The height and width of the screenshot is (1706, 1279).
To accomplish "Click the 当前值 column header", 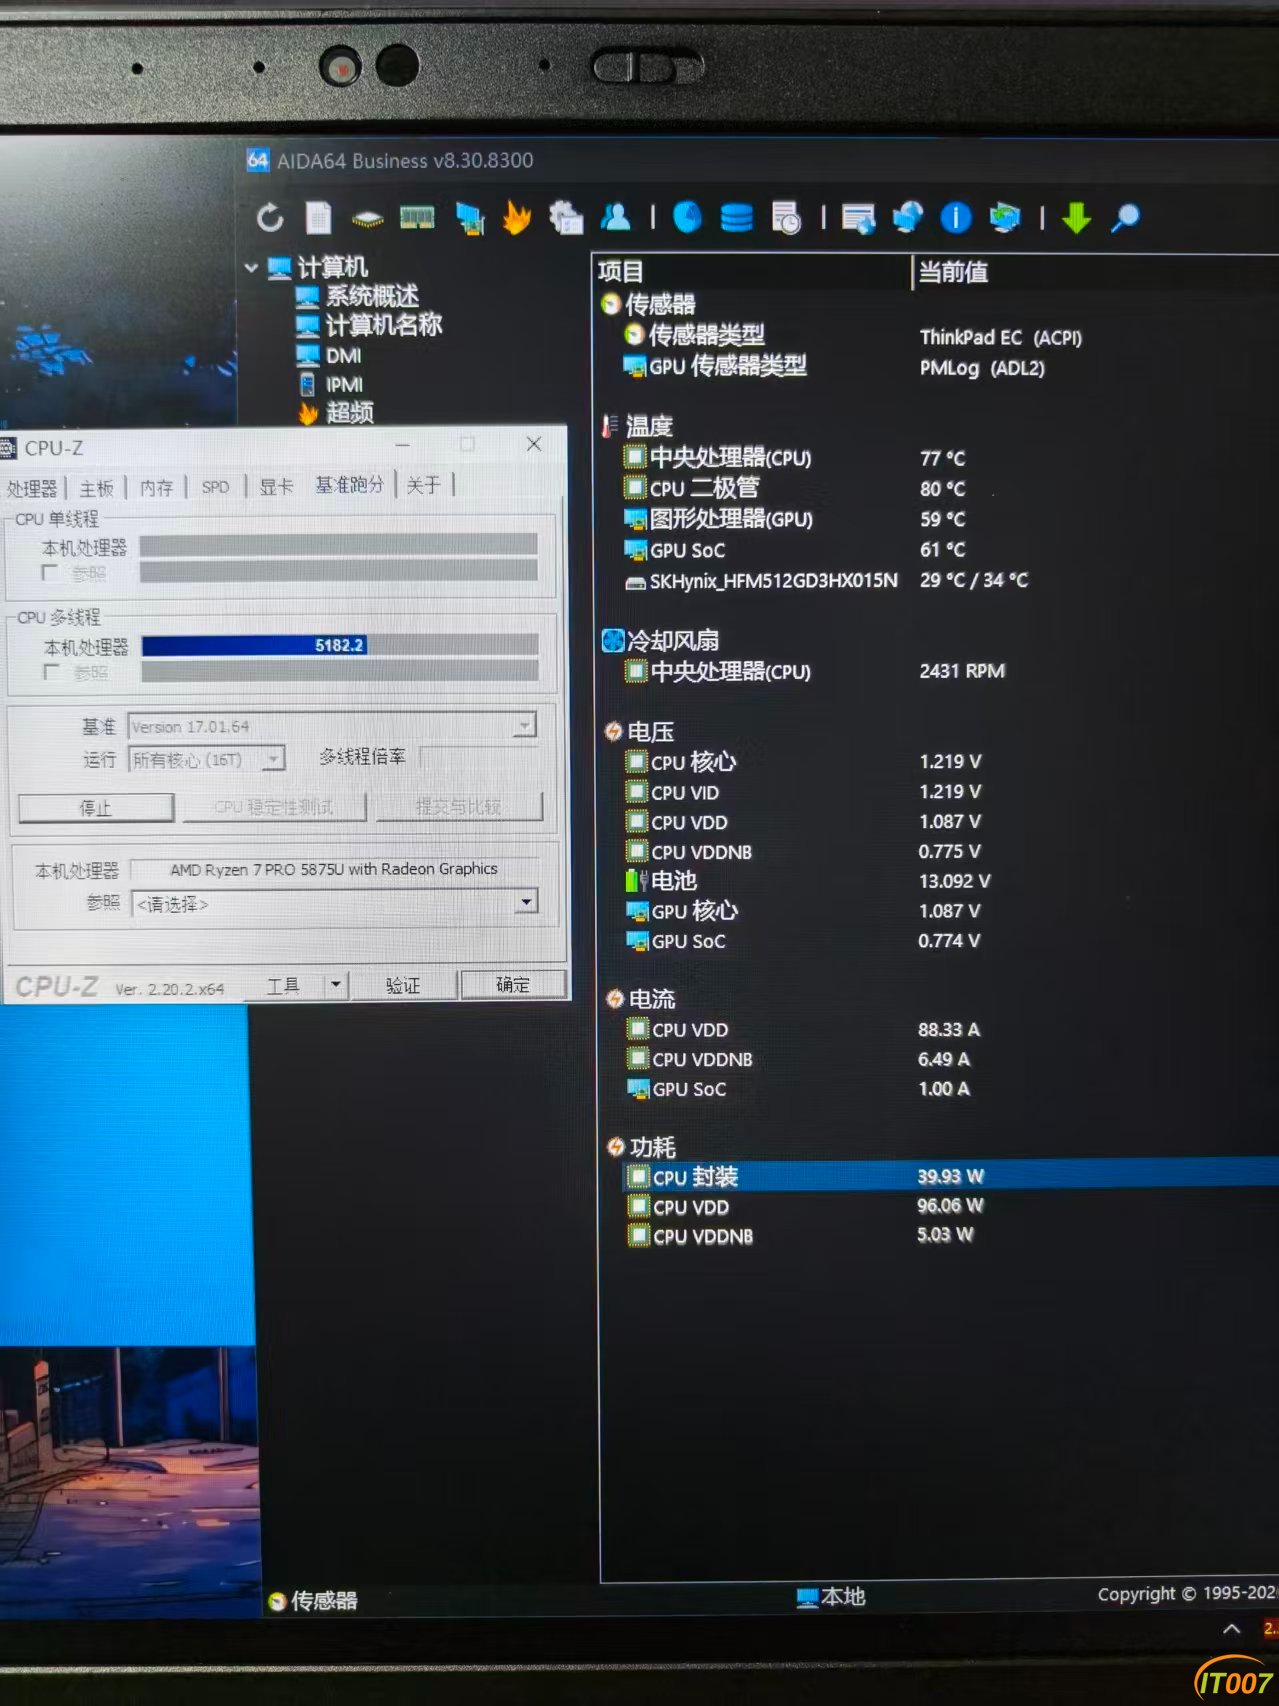I will click(1095, 272).
